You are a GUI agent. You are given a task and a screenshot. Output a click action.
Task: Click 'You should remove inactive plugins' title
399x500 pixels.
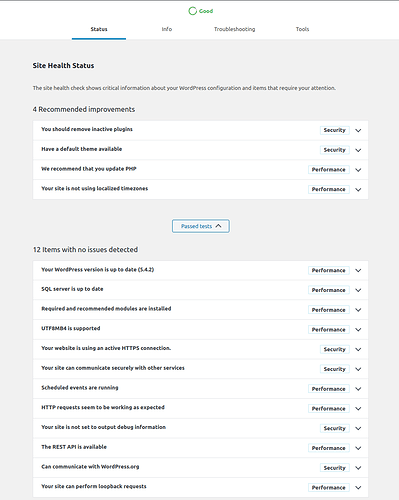(87, 129)
